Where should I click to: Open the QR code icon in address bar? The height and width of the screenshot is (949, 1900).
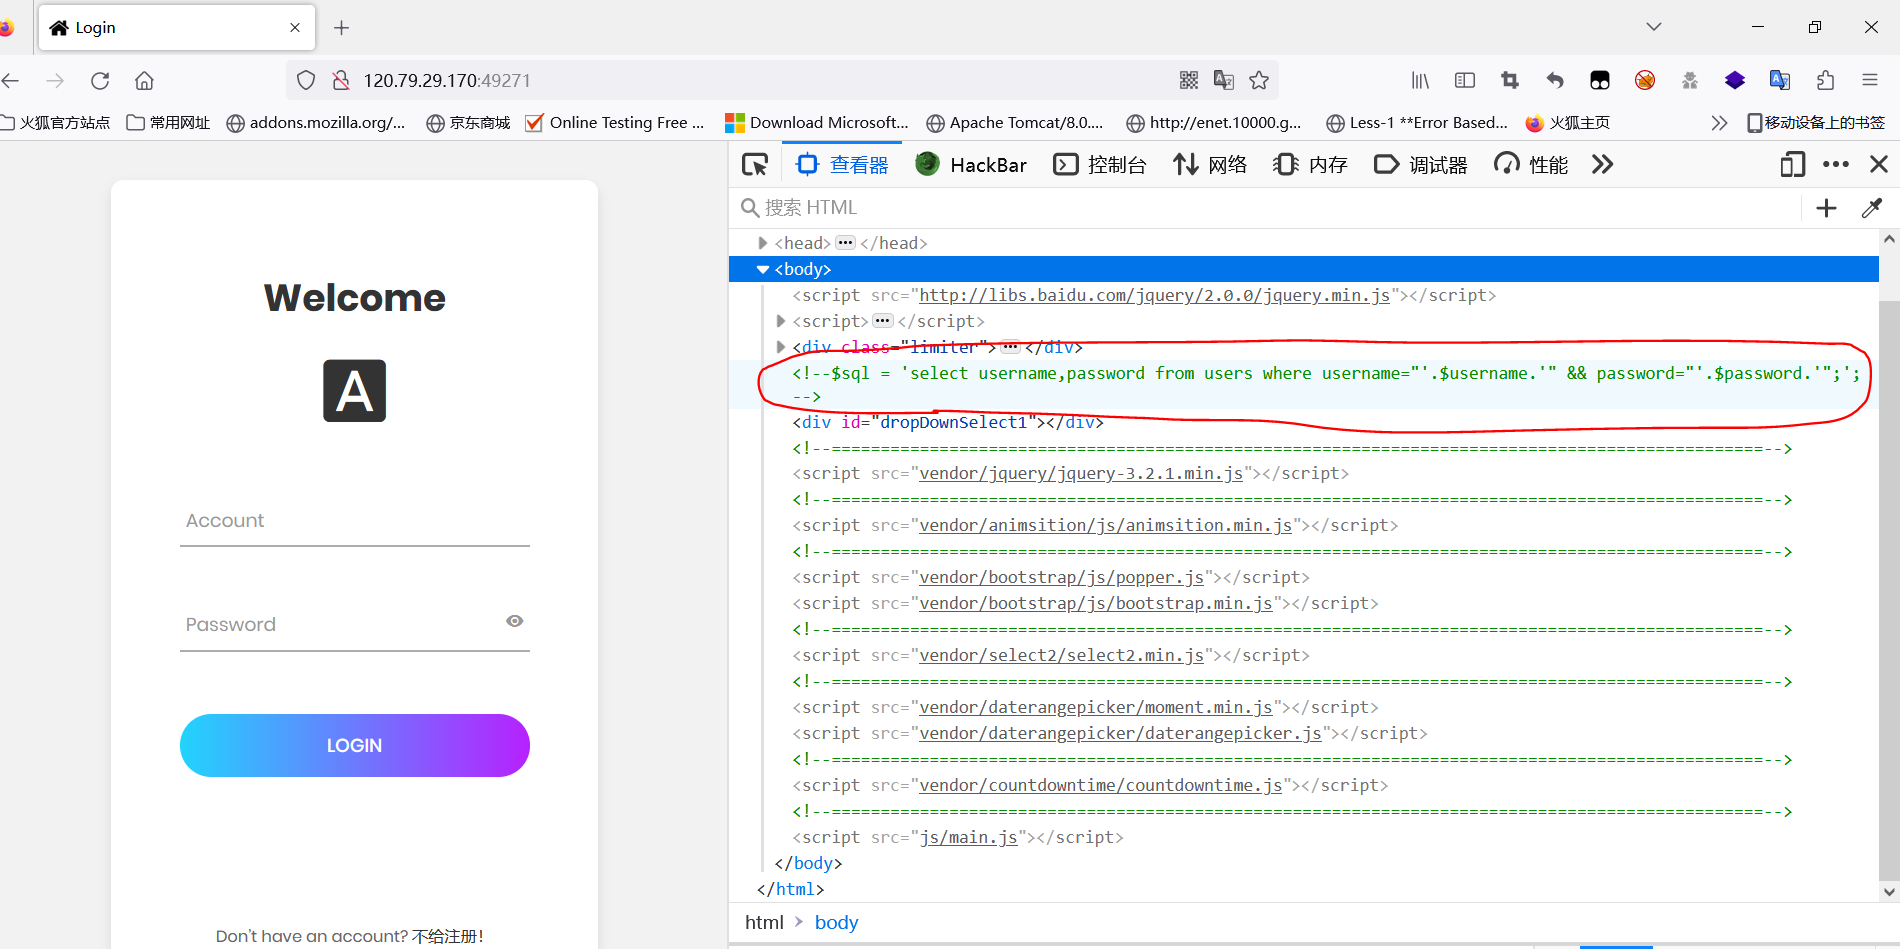1188,80
